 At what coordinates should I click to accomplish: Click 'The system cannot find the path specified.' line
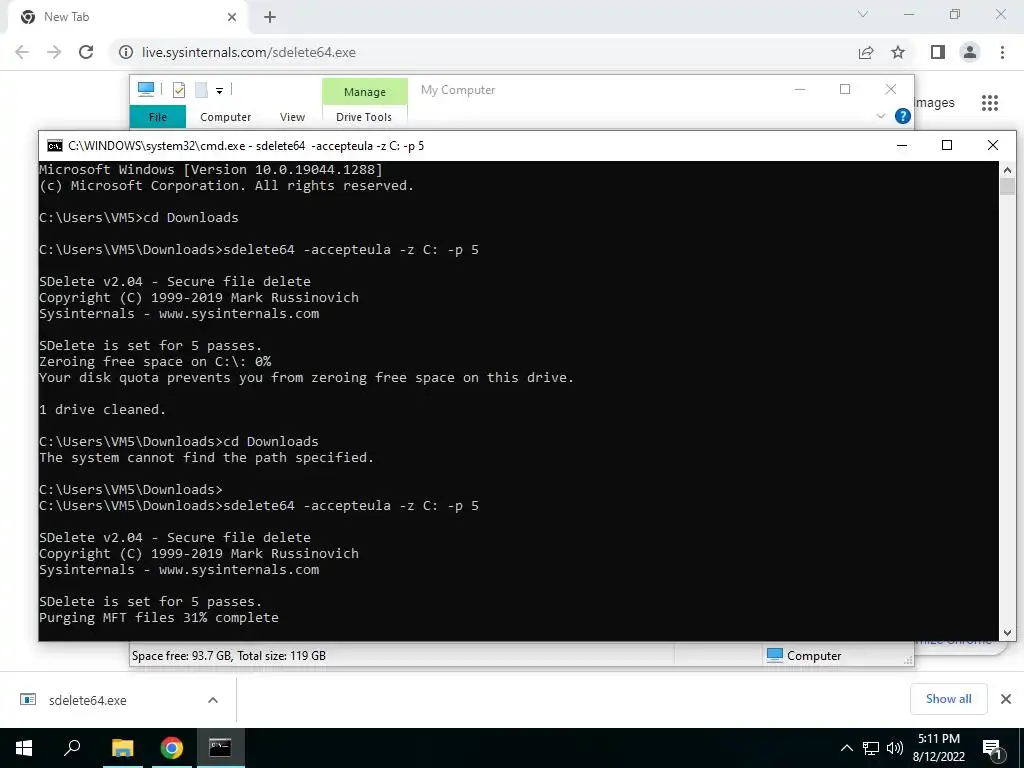coord(206,457)
